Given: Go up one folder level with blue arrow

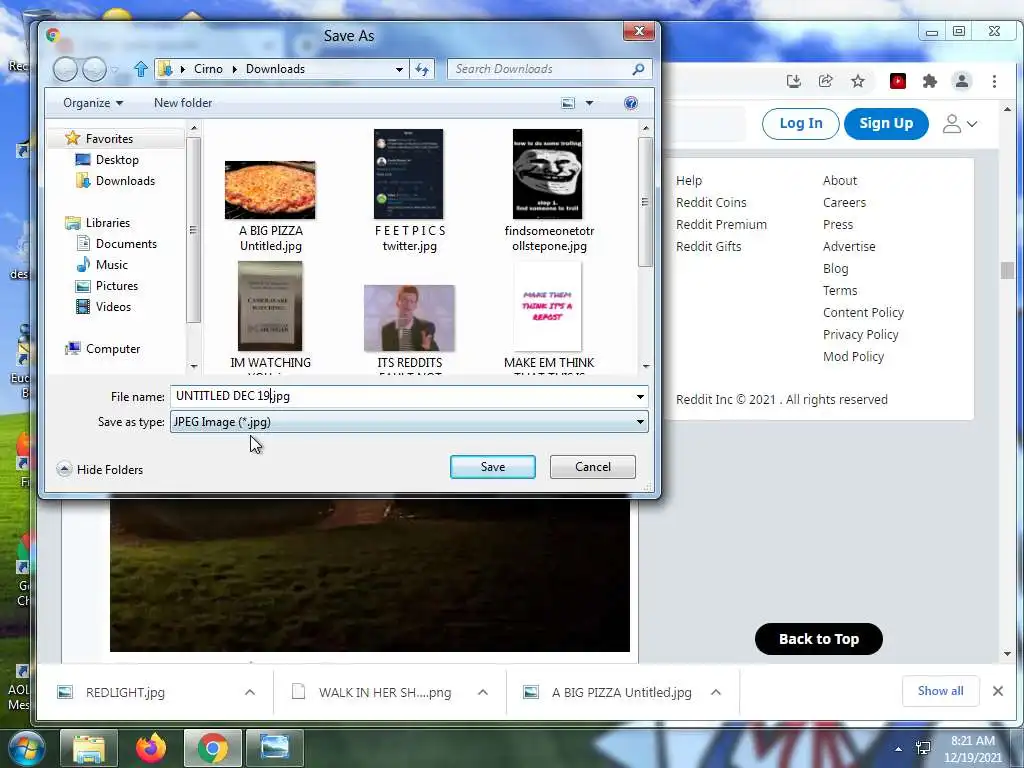Looking at the screenshot, I should pyautogui.click(x=140, y=69).
